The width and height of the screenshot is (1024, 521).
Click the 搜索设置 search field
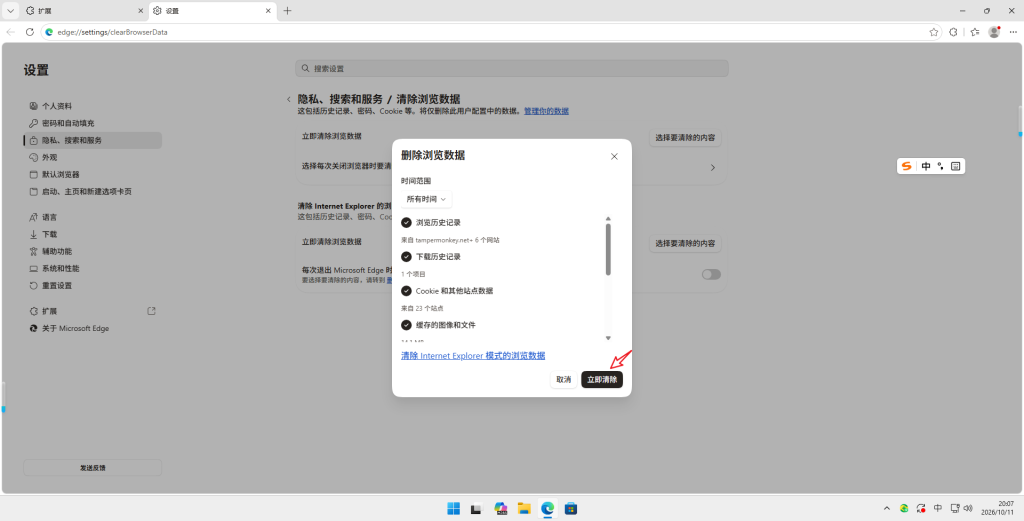(512, 68)
